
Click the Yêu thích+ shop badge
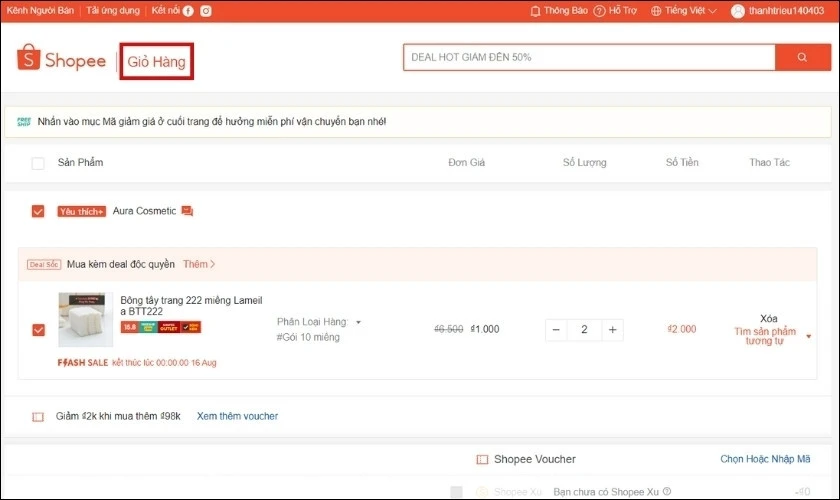click(x=81, y=211)
